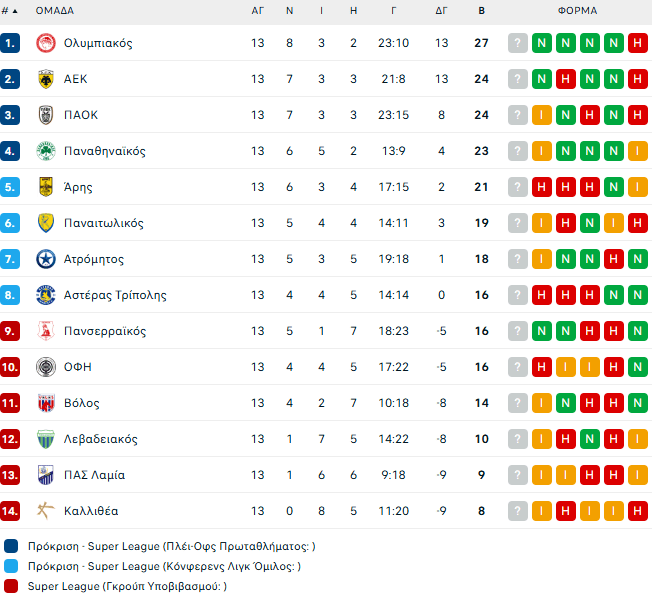Image resolution: width=652 pixels, height=599 pixels.
Task: Open the Ολυμπιακός team link
Action: 97,43
